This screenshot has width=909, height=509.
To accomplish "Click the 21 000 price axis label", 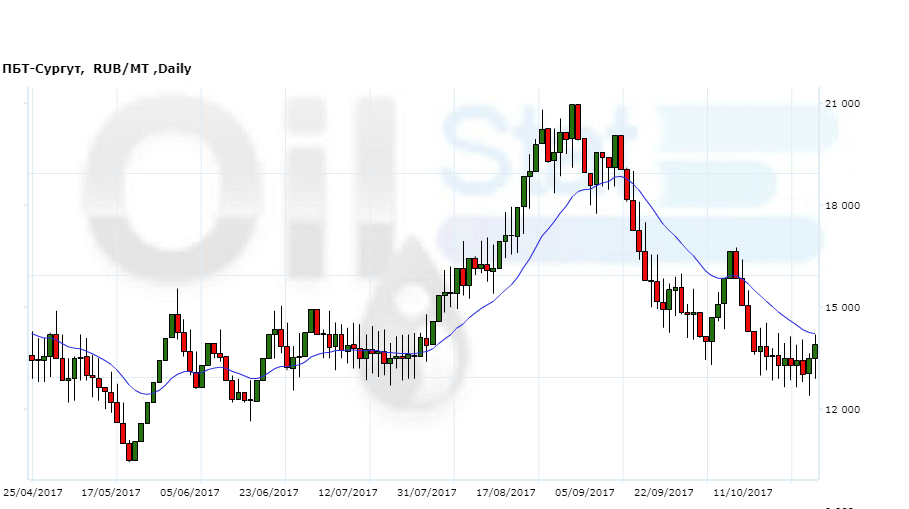I will 843,105.
